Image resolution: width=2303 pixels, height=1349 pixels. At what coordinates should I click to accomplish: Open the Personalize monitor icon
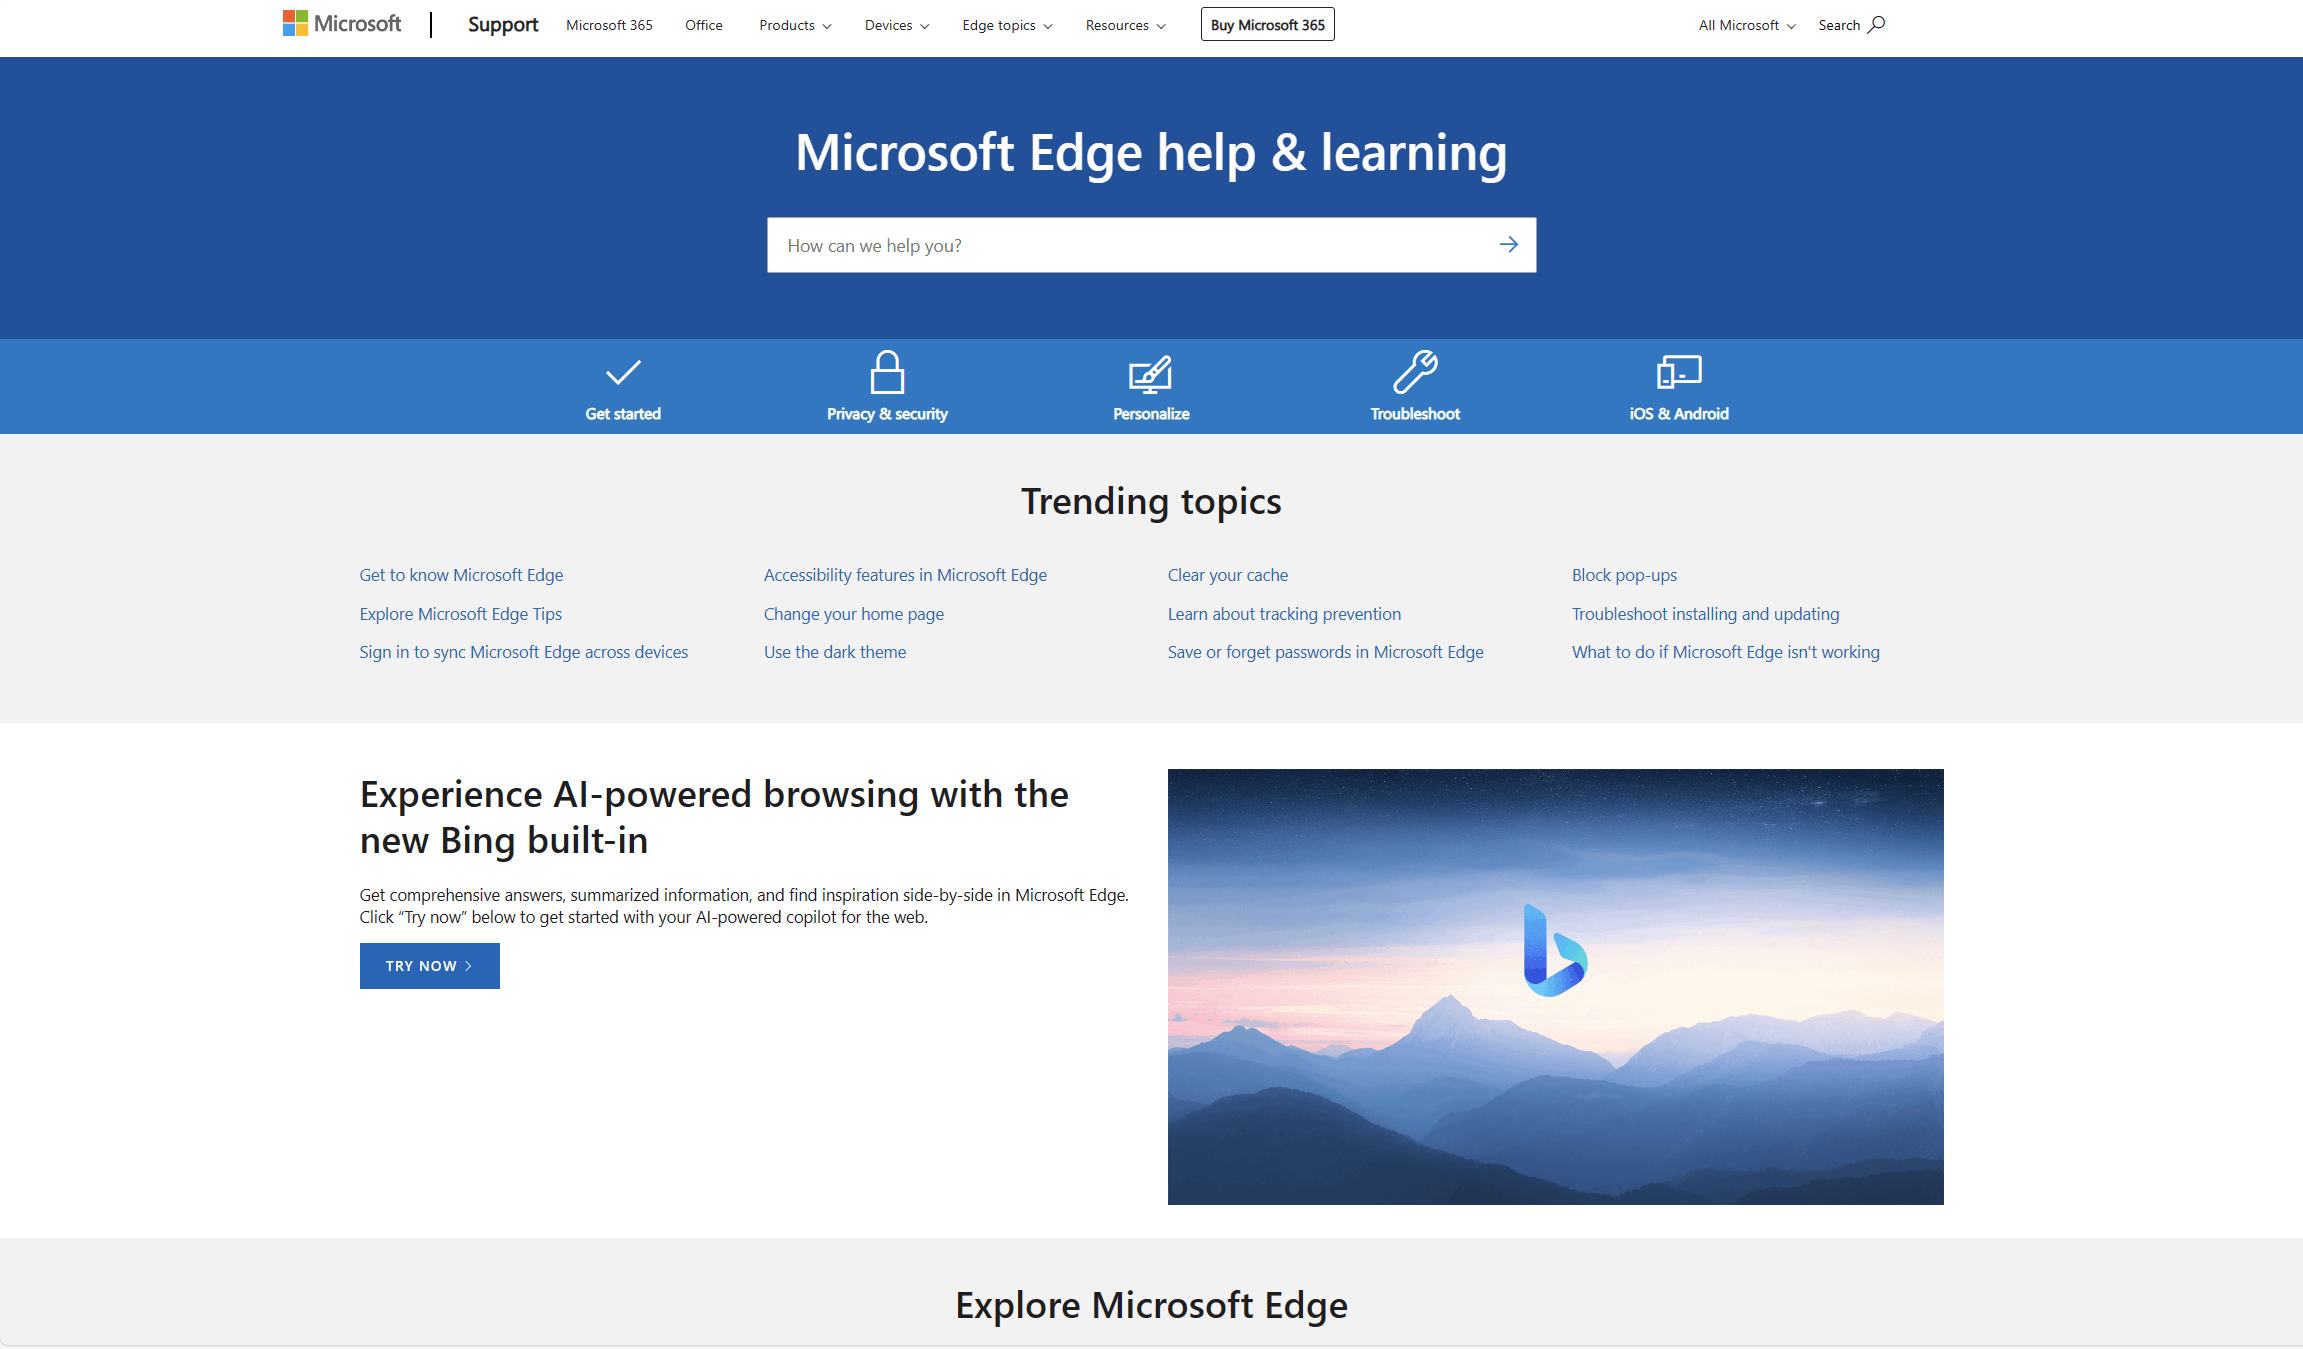point(1151,373)
